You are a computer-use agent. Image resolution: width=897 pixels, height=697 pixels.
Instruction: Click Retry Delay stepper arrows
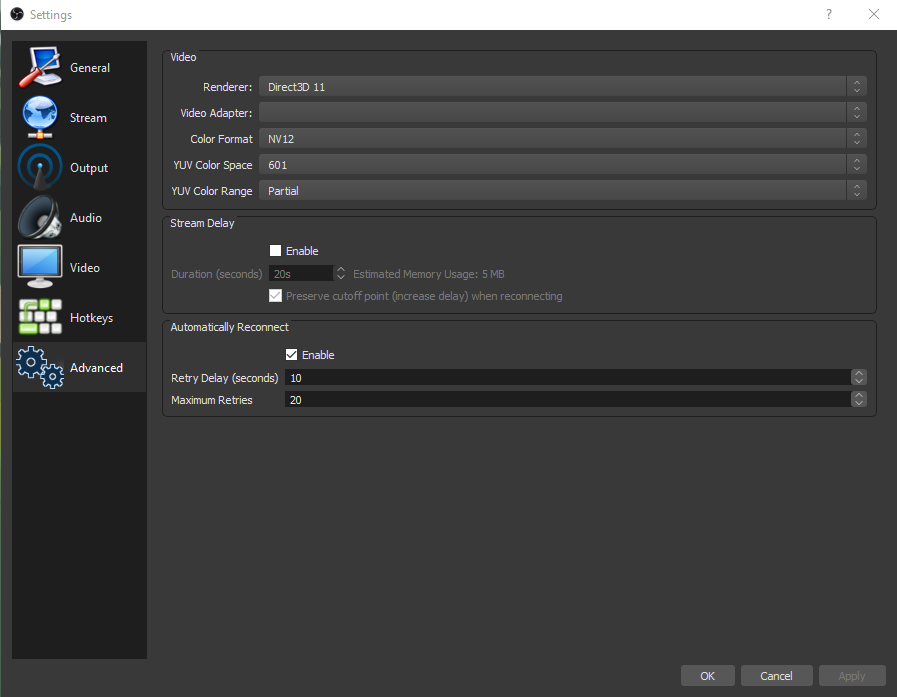click(x=859, y=378)
